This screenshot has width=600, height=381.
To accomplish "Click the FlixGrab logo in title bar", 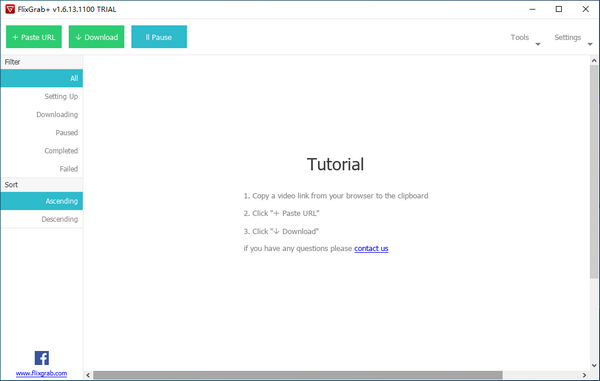I will click(x=10, y=9).
